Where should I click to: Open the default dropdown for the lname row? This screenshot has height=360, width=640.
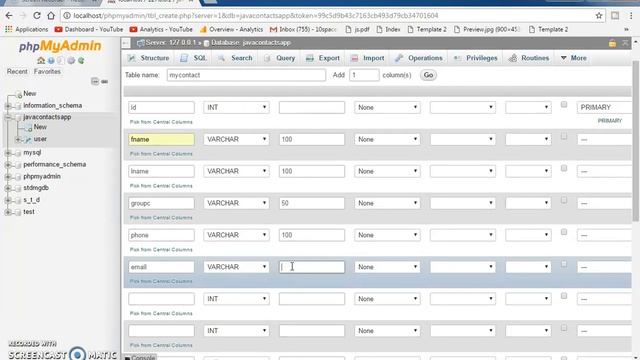tap(387, 171)
